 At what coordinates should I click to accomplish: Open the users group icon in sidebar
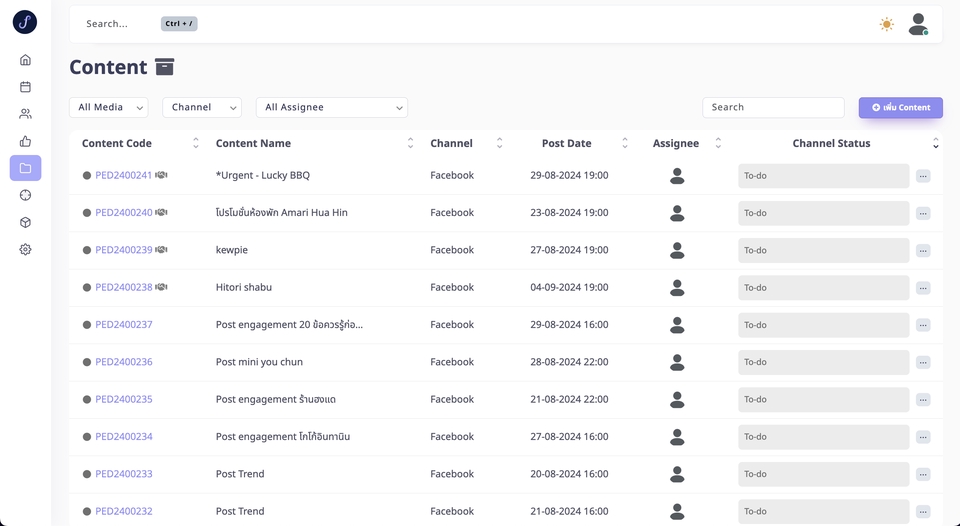point(25,114)
